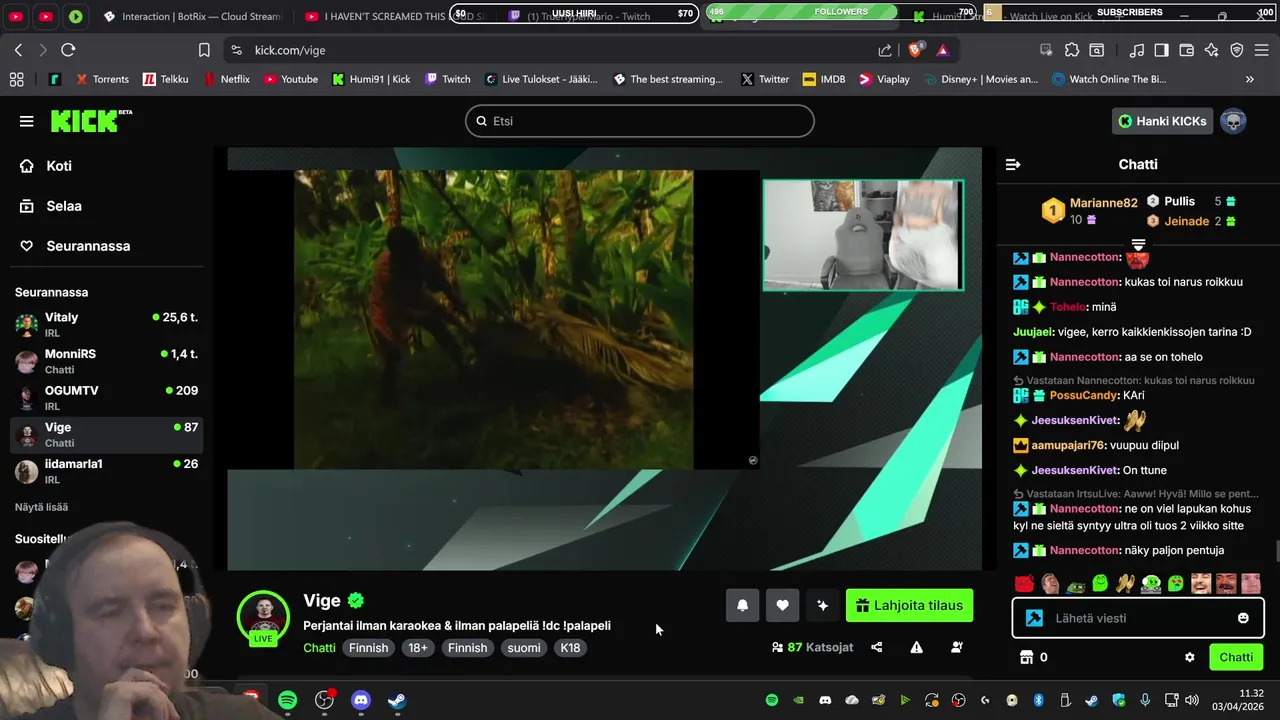The height and width of the screenshot is (720, 1280).
Task: Click the K18 tag
Action: coord(570,648)
